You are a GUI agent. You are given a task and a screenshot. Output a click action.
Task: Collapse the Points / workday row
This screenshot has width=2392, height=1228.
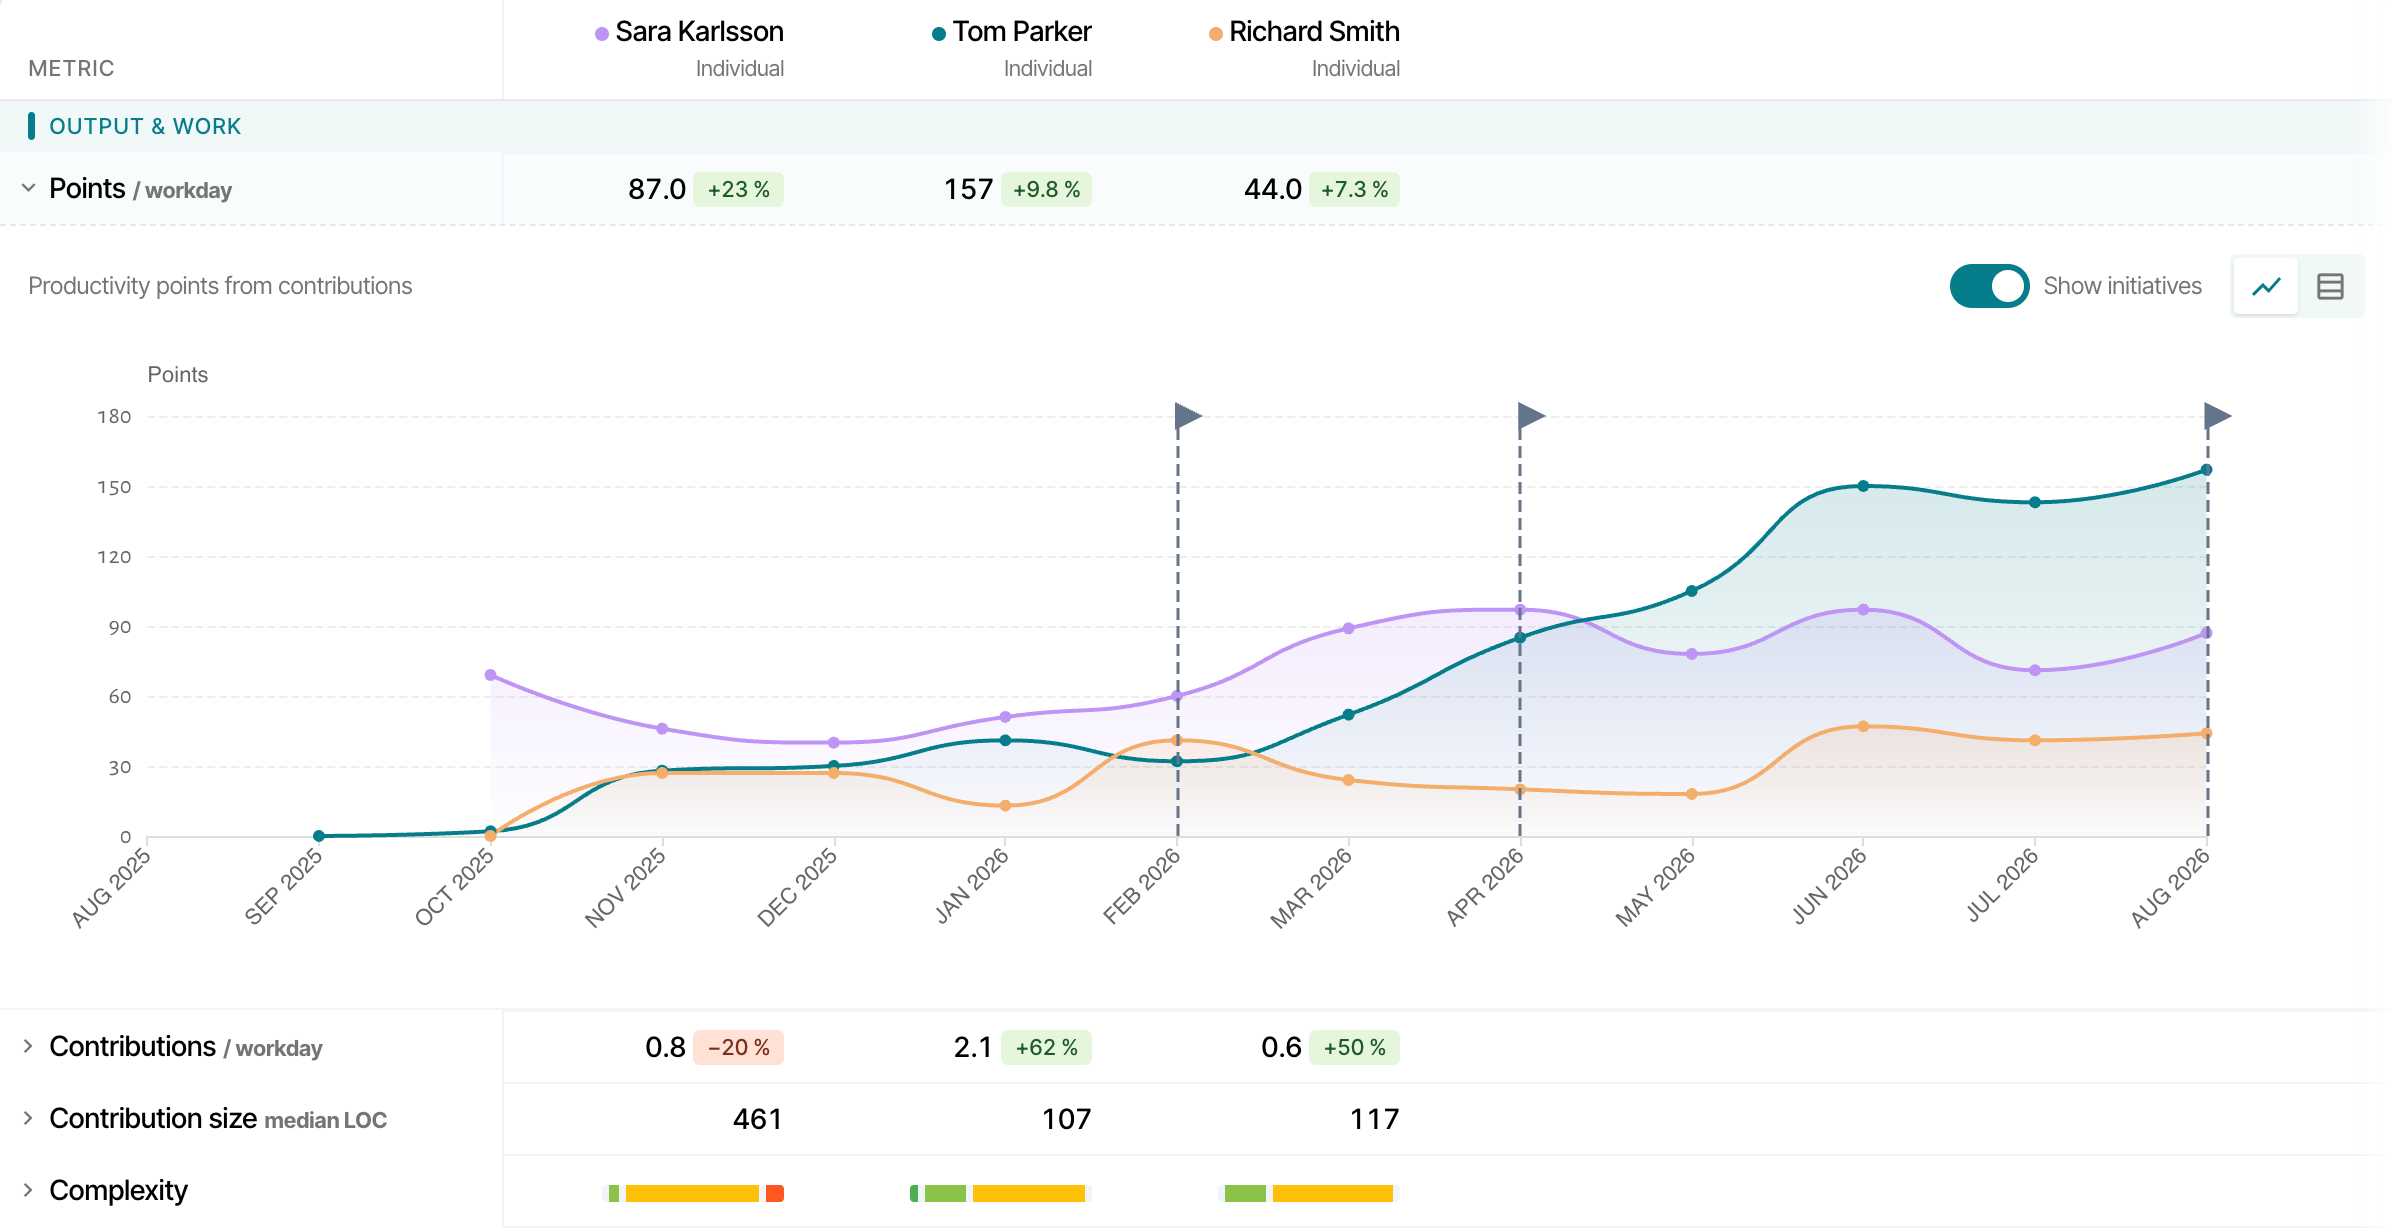(28, 188)
